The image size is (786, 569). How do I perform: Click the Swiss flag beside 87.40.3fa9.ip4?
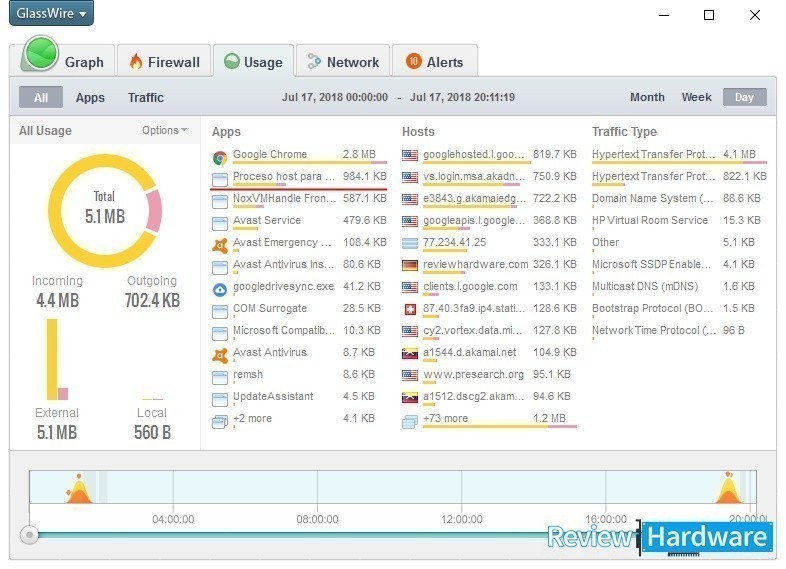point(410,309)
